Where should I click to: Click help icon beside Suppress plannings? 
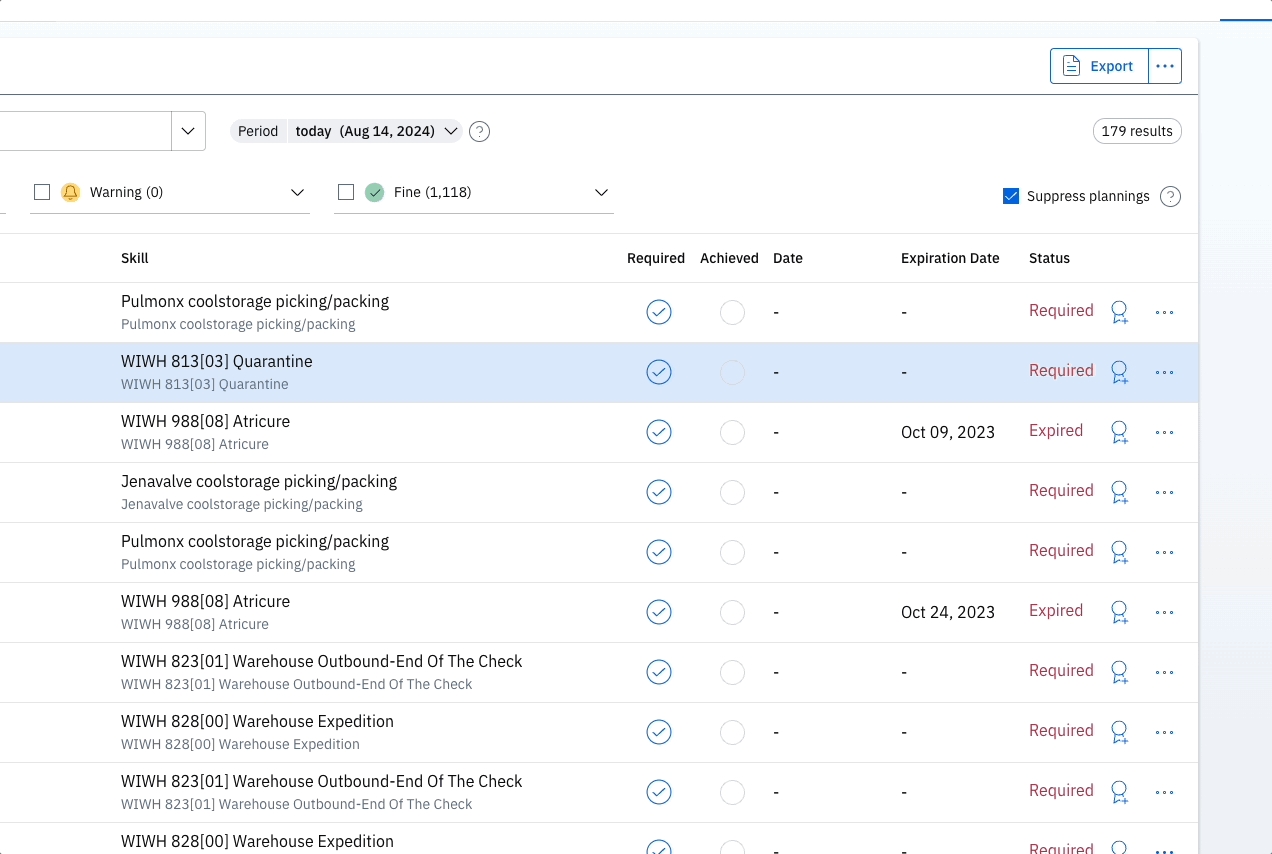click(x=1170, y=196)
